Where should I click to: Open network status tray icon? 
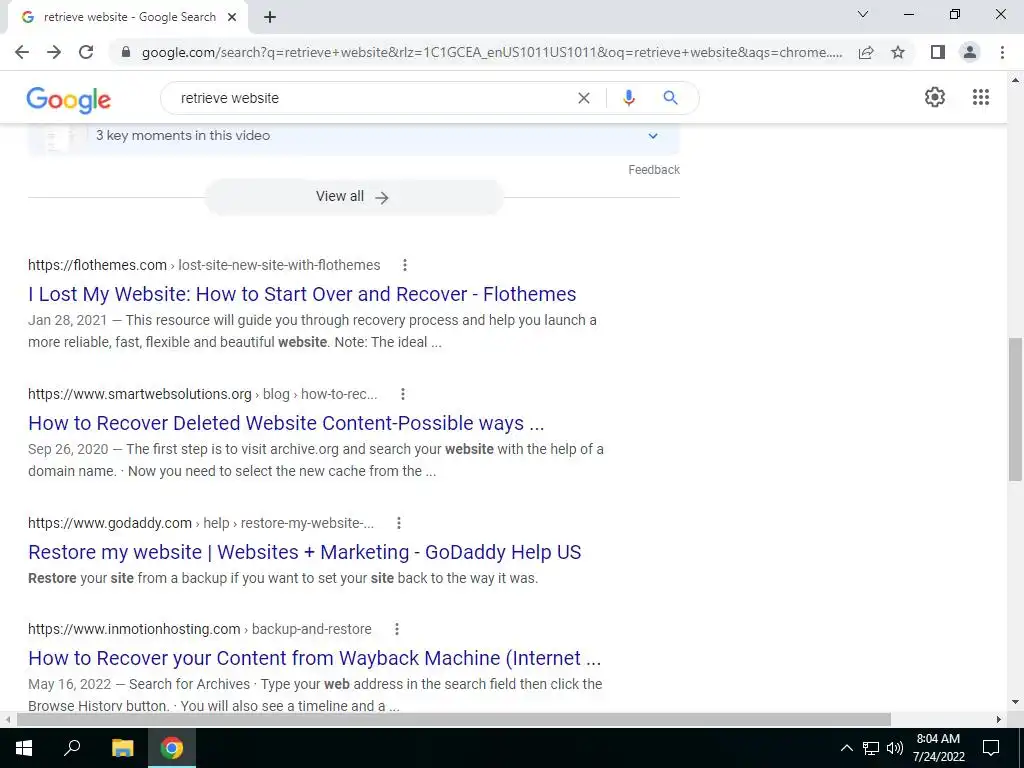[x=871, y=748]
